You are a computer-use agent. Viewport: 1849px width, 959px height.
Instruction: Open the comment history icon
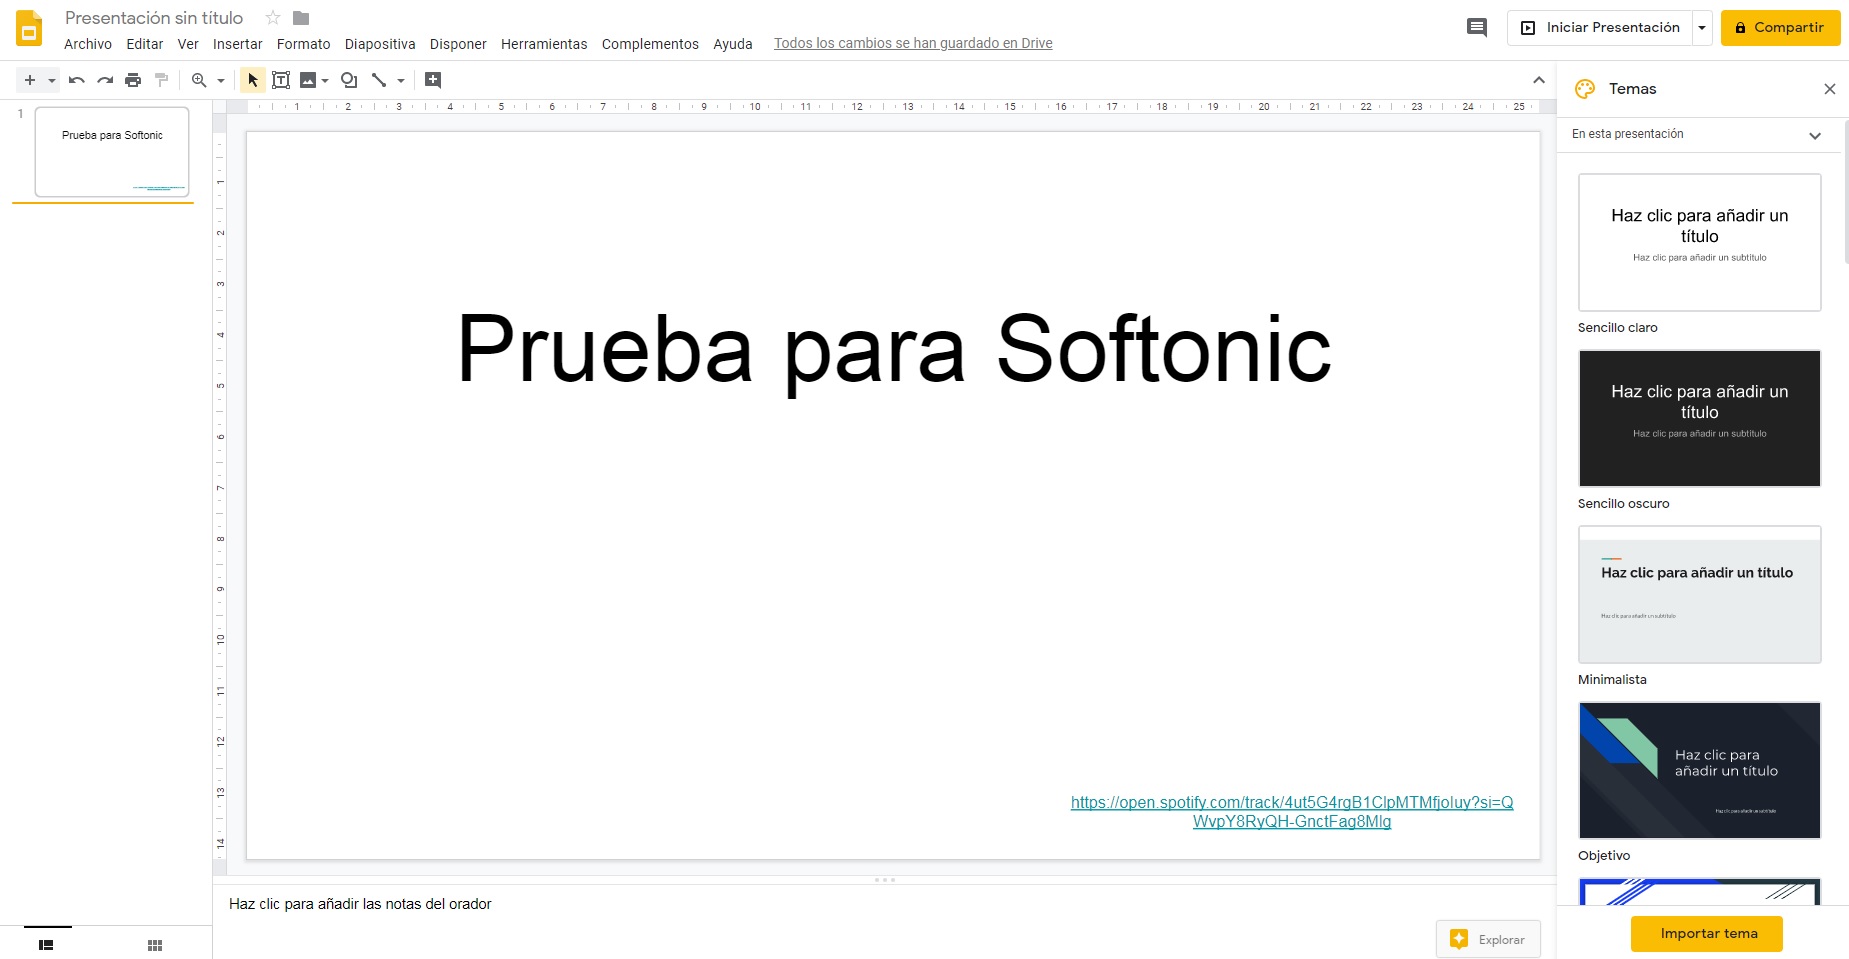(1477, 28)
